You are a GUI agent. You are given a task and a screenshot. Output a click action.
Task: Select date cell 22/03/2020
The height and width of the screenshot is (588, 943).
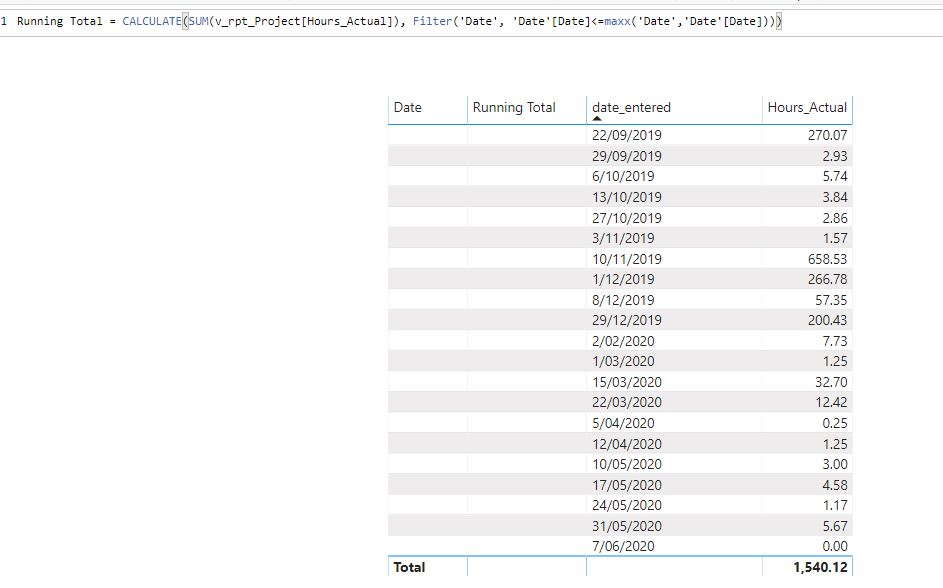626,402
